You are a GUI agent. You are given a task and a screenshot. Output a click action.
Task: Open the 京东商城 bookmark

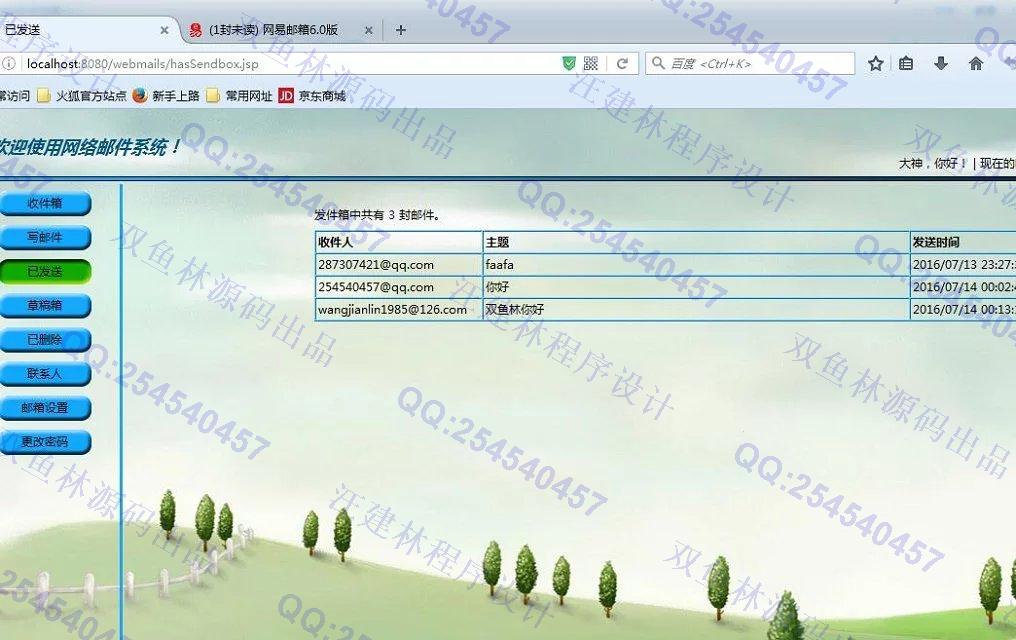pyautogui.click(x=312, y=96)
